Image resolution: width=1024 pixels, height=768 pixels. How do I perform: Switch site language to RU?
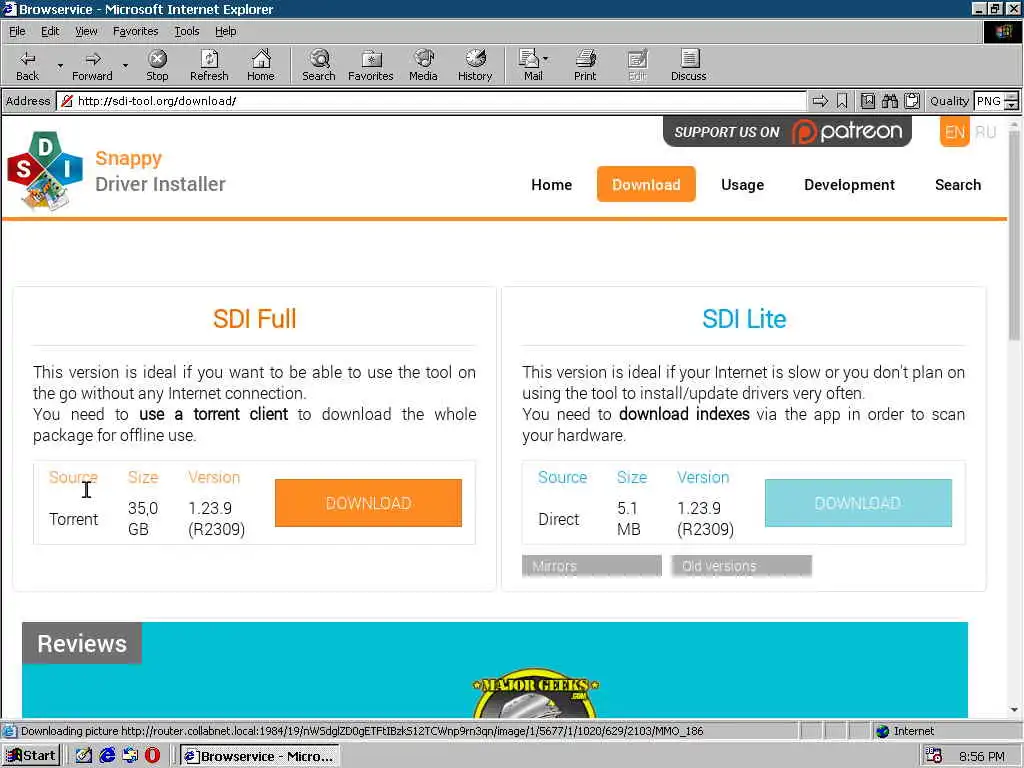pyautogui.click(x=985, y=132)
